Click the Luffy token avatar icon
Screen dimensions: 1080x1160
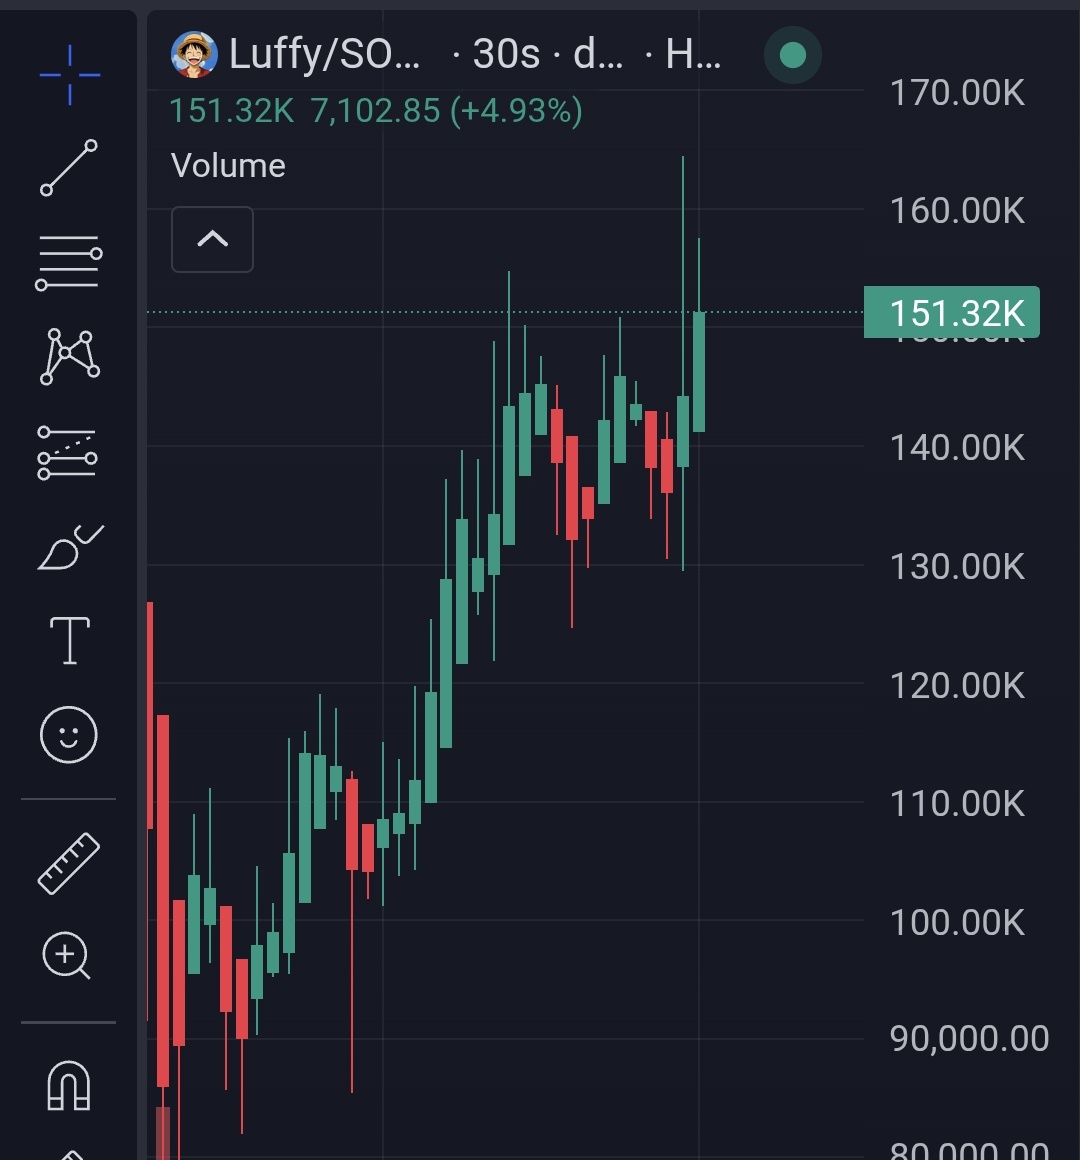(195, 55)
